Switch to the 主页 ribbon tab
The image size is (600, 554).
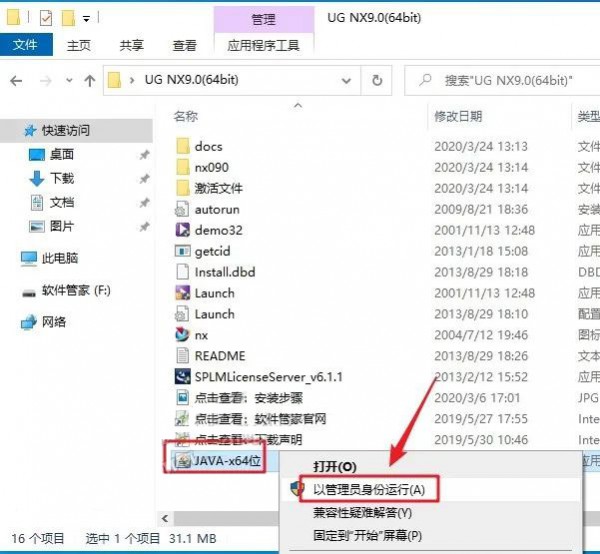(x=79, y=45)
